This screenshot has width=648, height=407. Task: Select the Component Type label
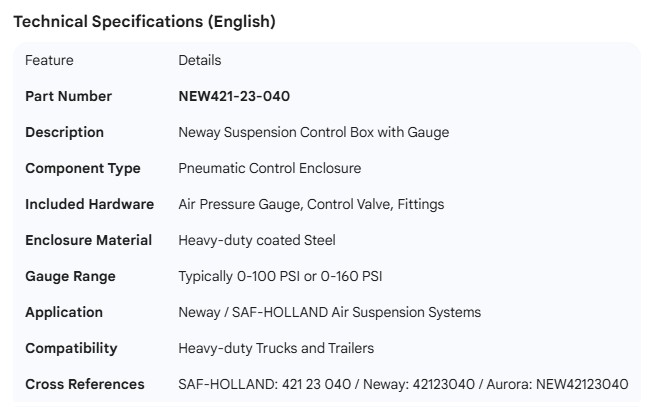point(82,168)
